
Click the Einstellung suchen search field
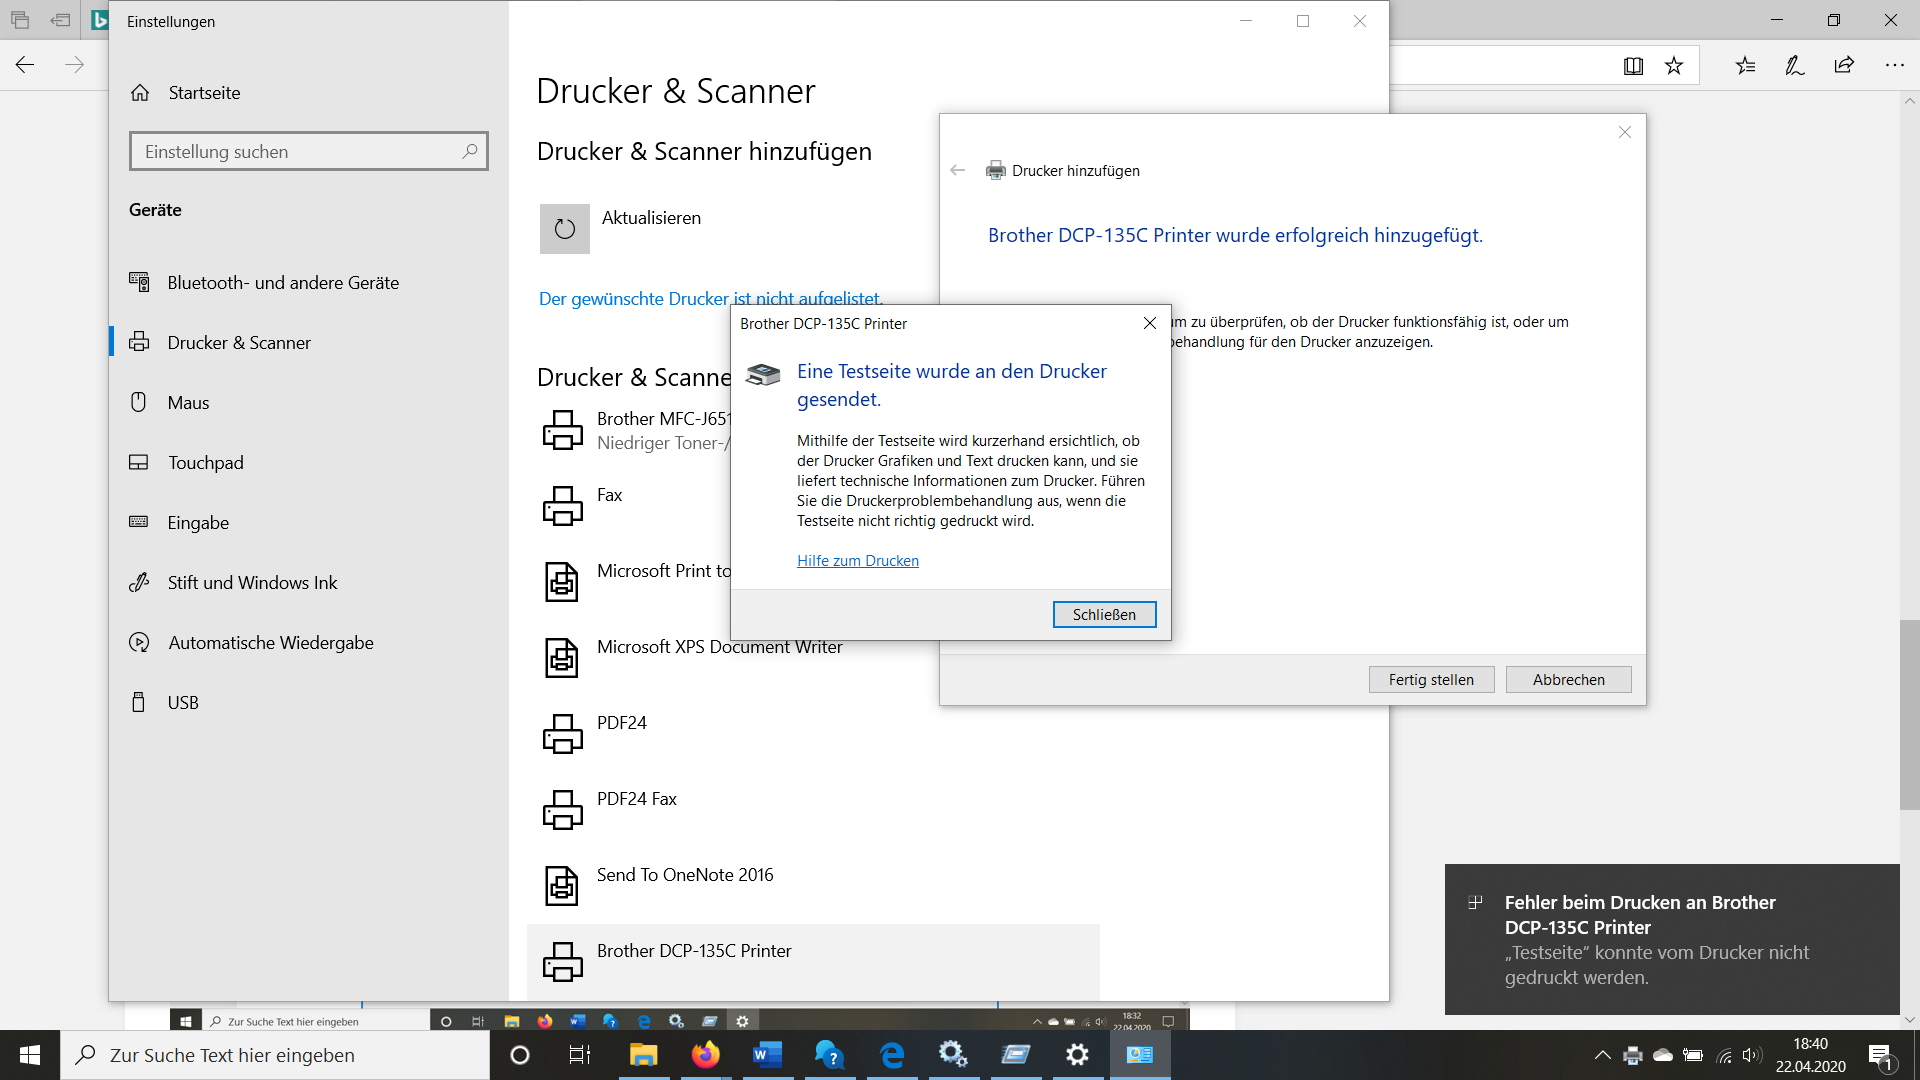coord(309,151)
